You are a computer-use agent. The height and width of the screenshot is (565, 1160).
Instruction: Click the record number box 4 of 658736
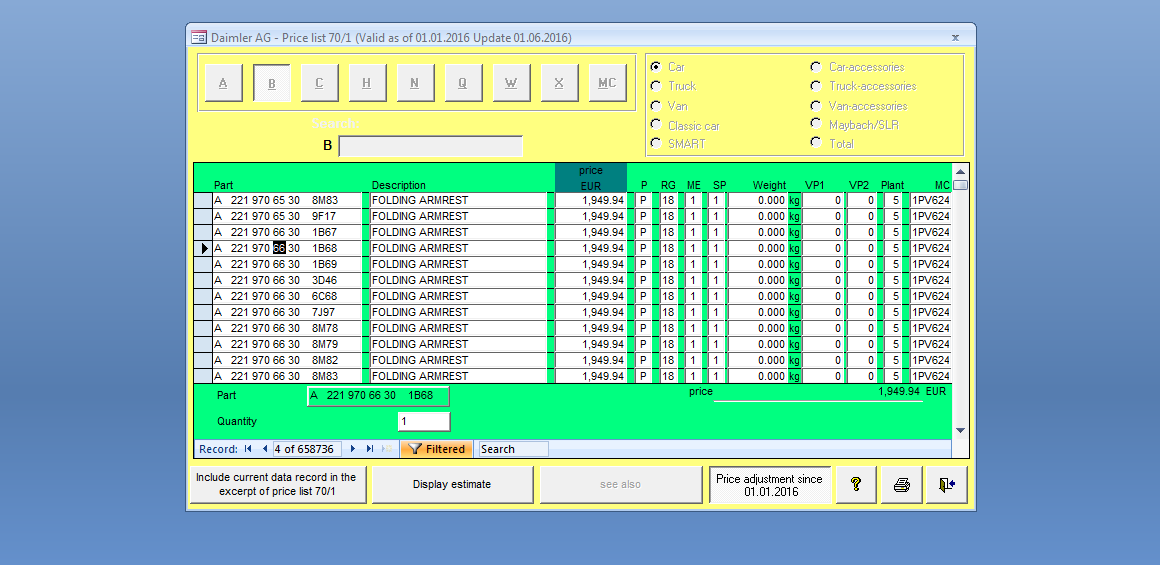pos(307,449)
